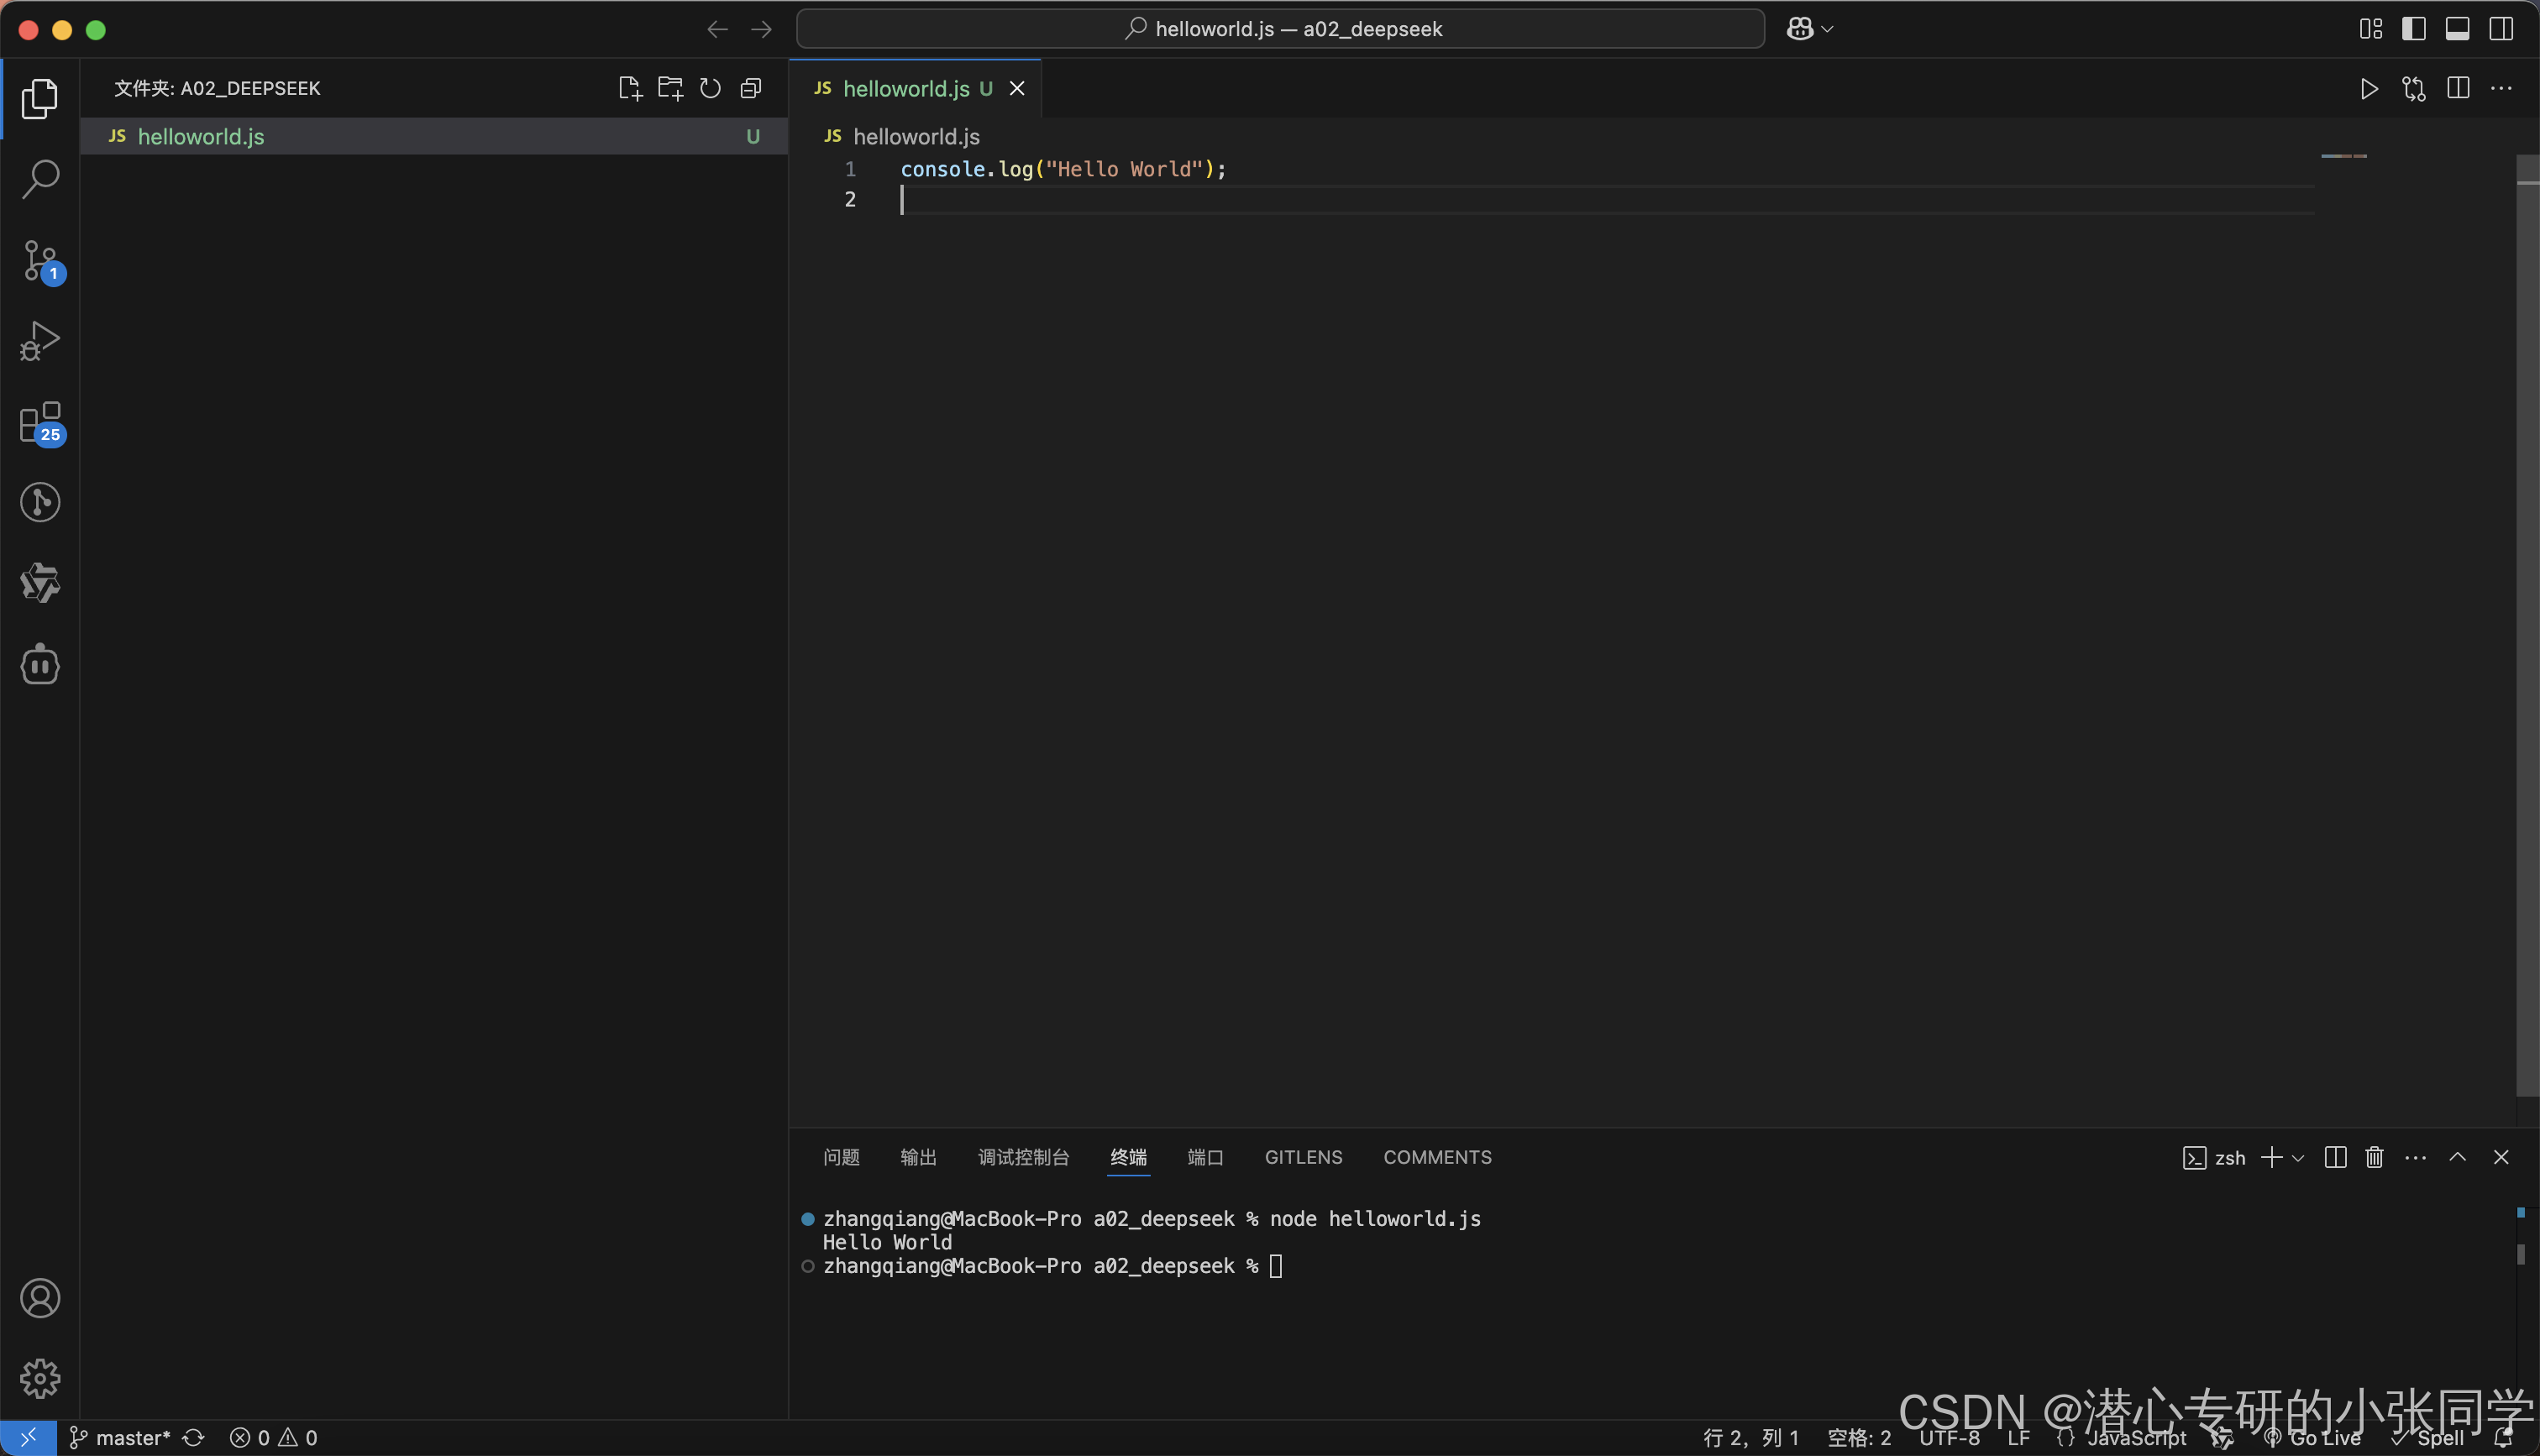2540x1456 pixels.
Task: Expand the Copilot dropdown in title bar
Action: point(1828,29)
